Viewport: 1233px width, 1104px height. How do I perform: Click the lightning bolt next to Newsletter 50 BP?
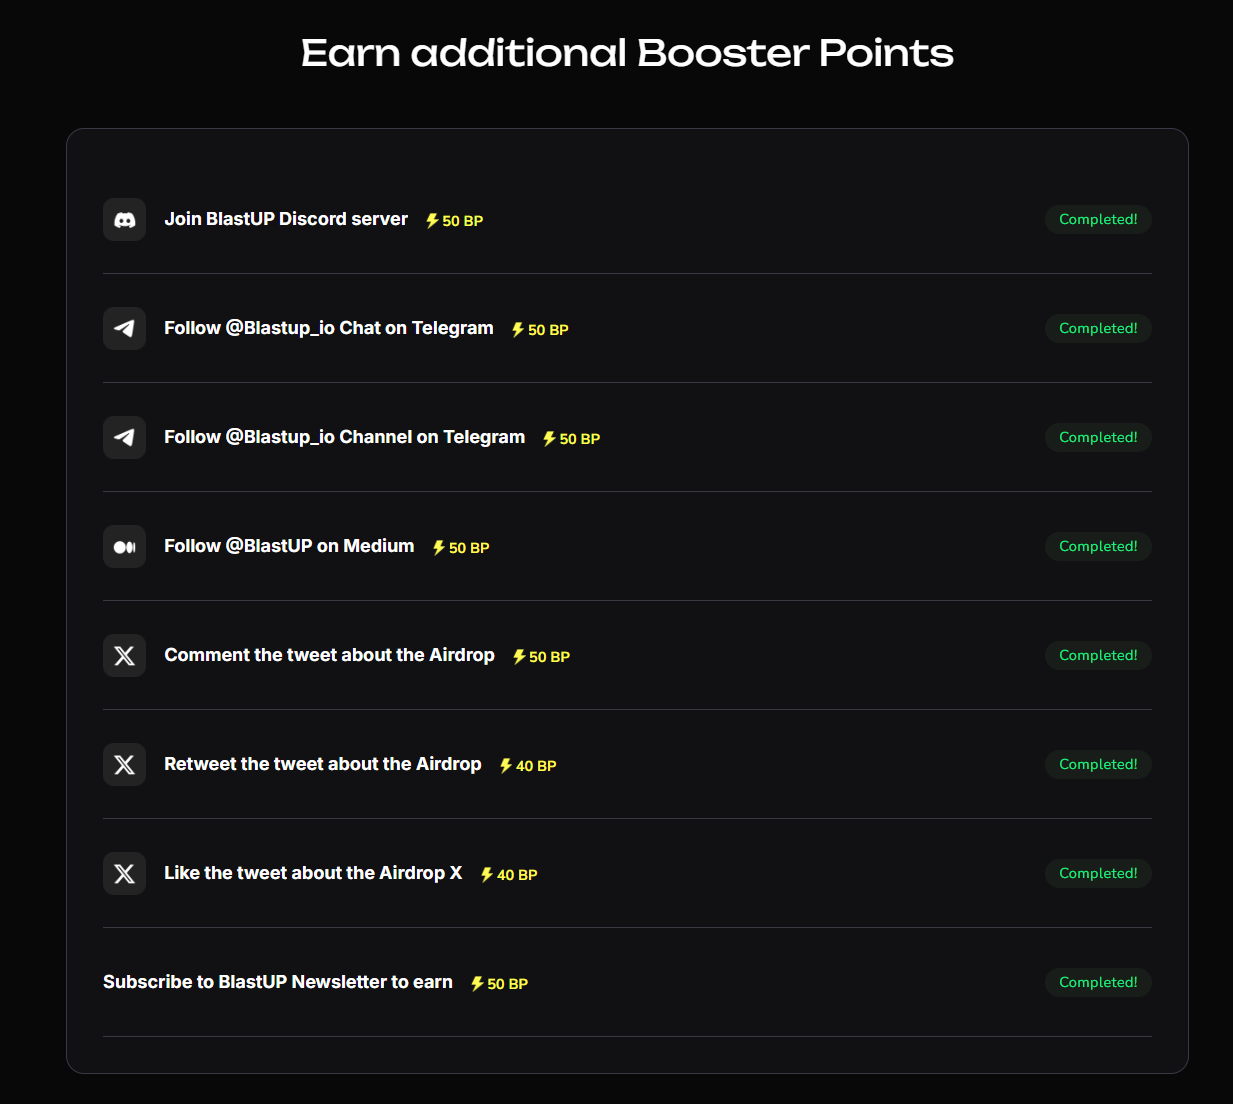pos(477,984)
